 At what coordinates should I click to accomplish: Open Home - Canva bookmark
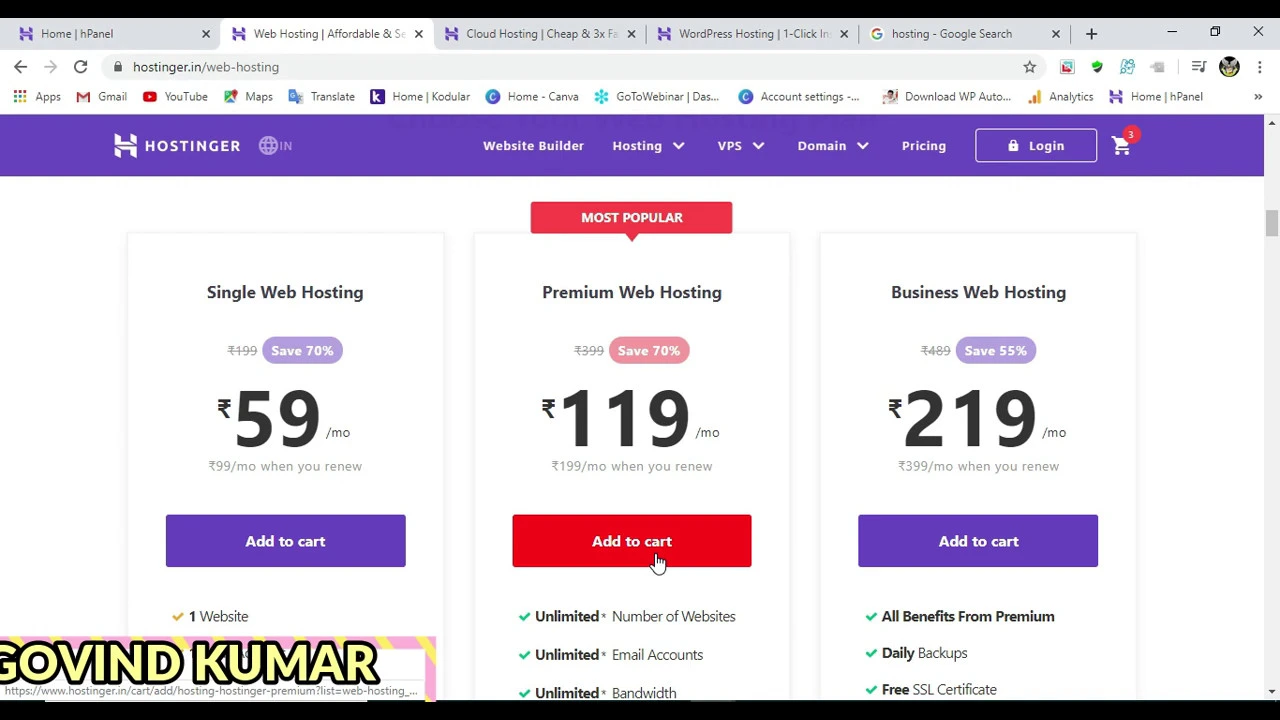[x=532, y=97]
